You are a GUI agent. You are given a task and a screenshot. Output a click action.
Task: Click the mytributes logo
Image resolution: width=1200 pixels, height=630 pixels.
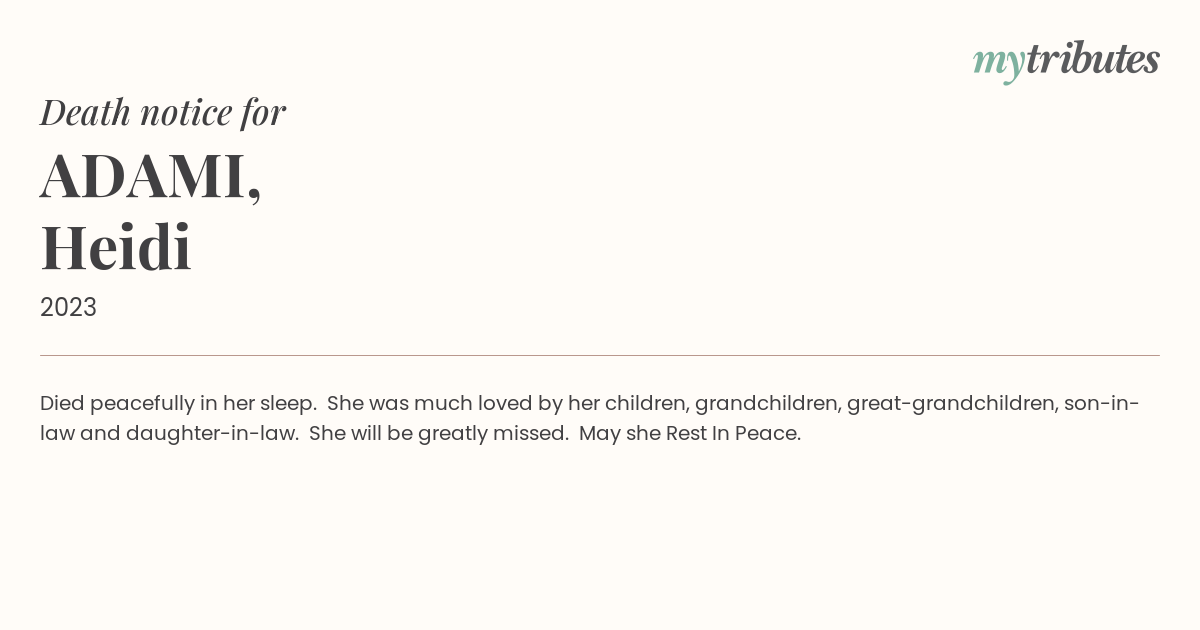1066,61
